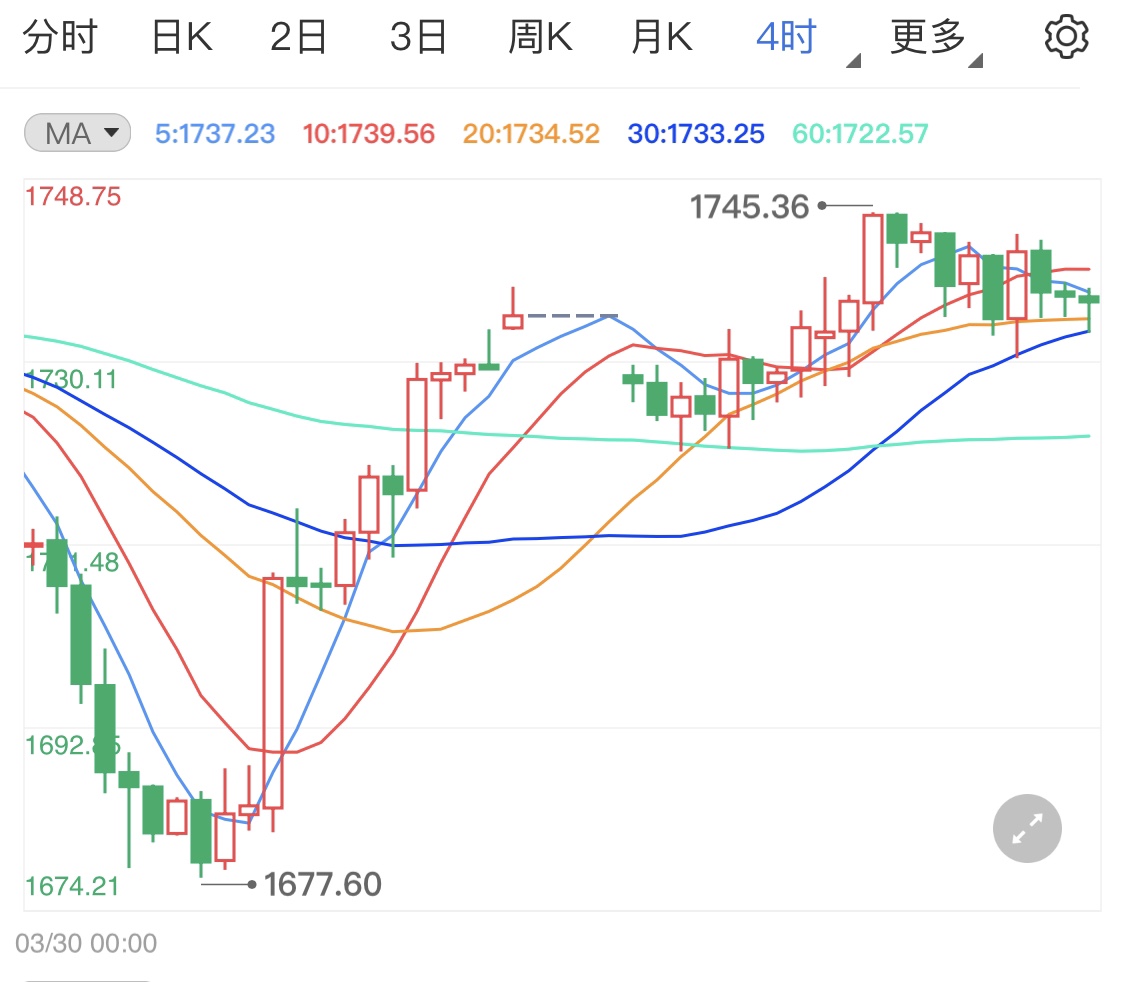
Task: Open the MA indicator dropdown
Action: (x=77, y=132)
